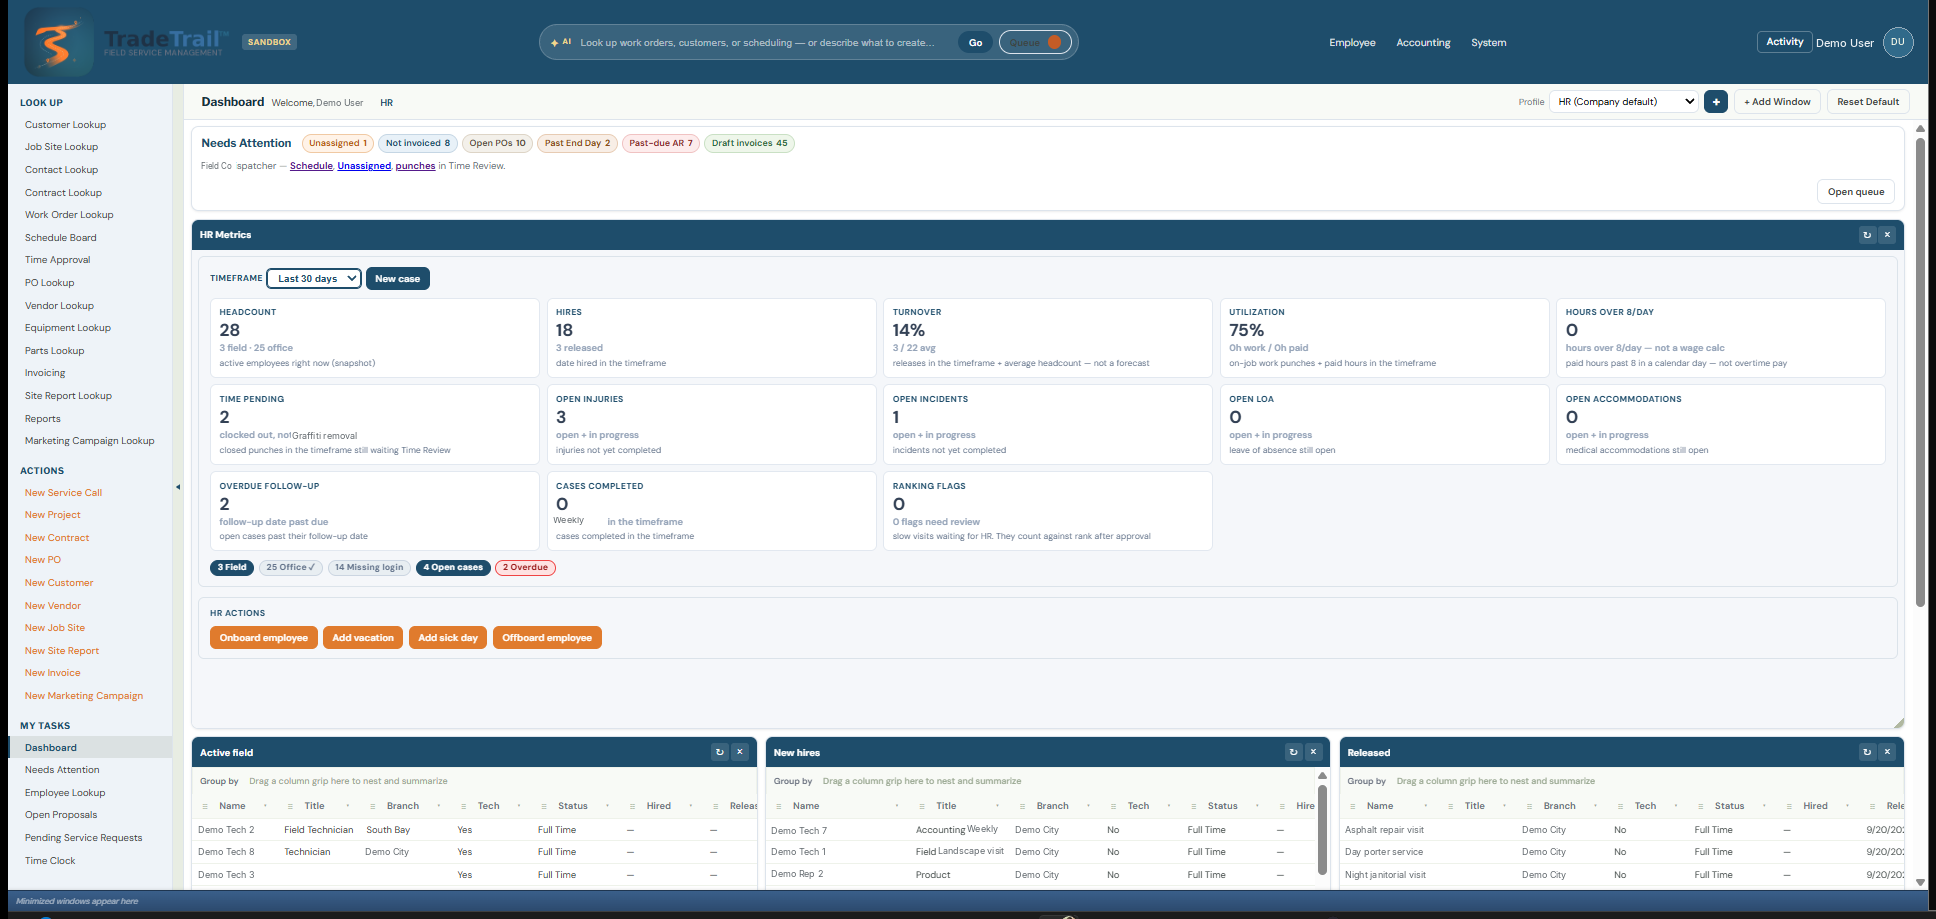Refresh the New hires window
Screen dimensions: 1936x919
[x=1293, y=752]
